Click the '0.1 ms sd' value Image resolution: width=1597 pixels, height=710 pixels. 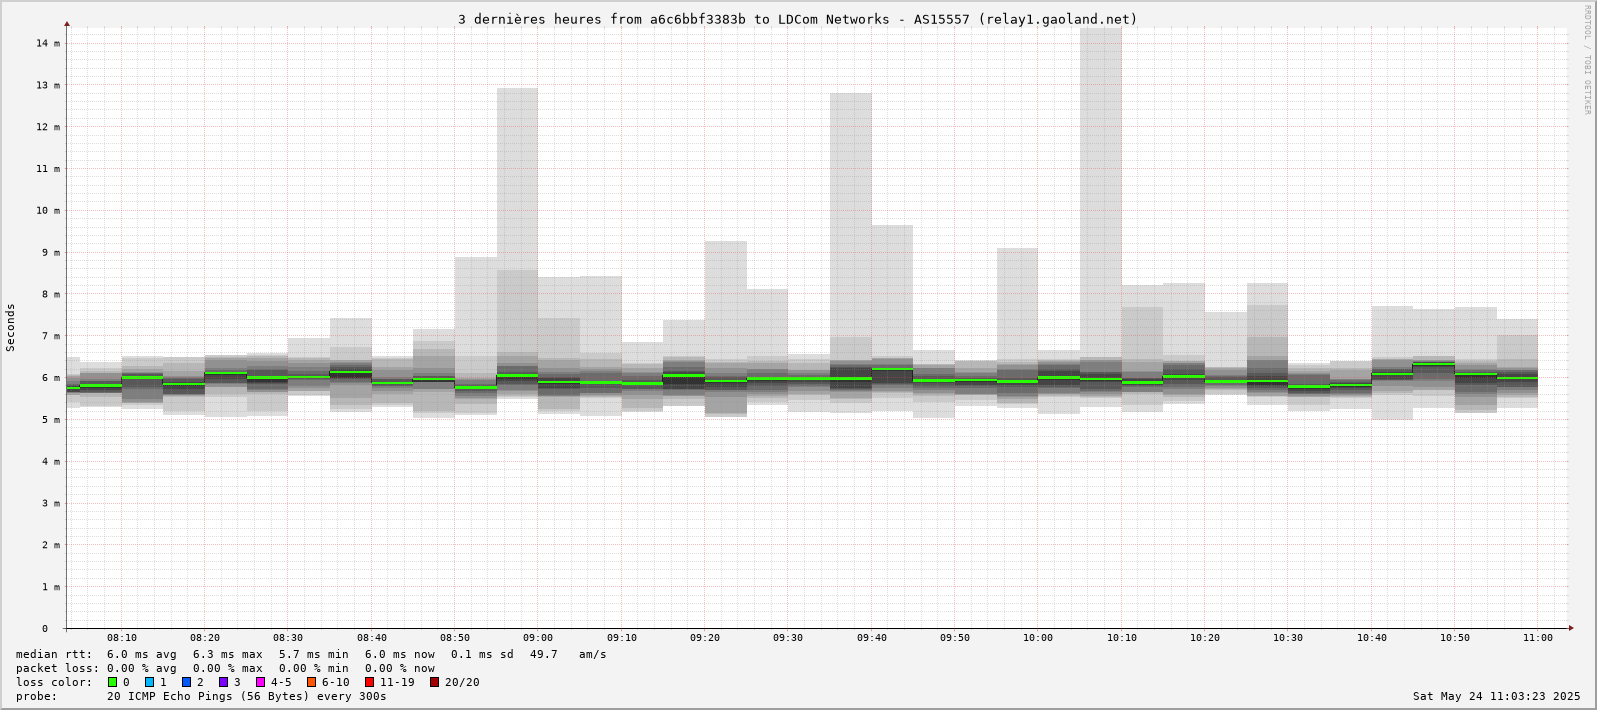[482, 654]
